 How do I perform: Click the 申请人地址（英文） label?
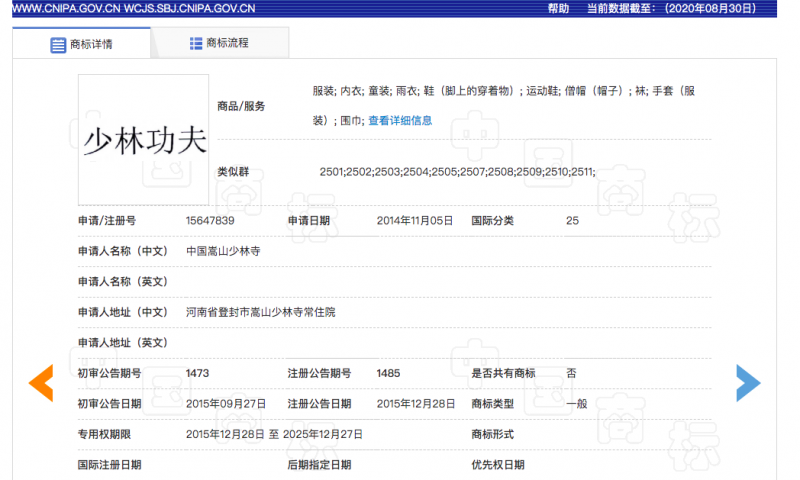click(123, 343)
